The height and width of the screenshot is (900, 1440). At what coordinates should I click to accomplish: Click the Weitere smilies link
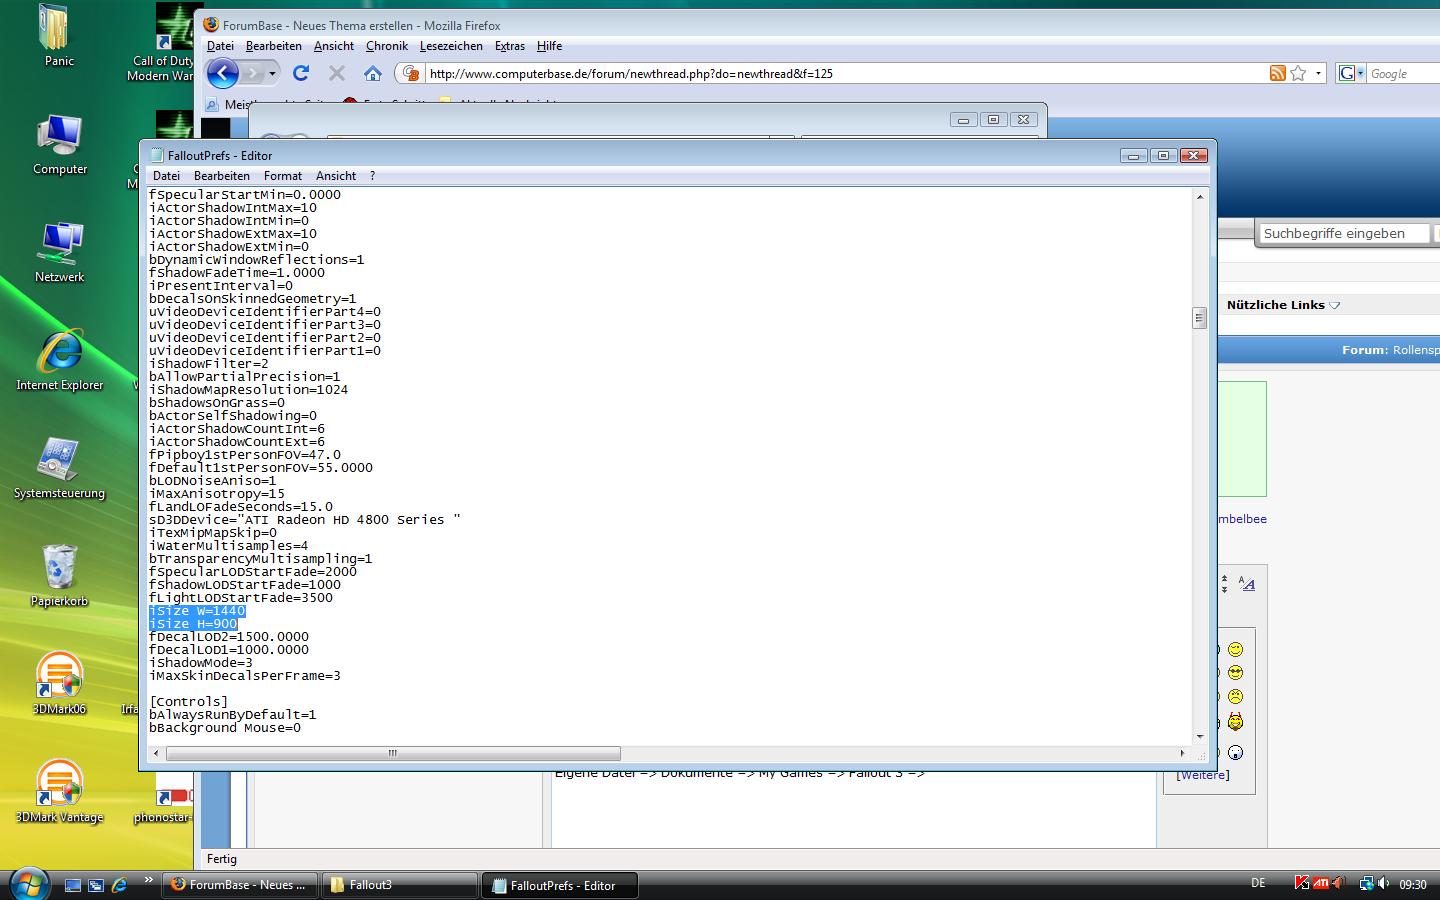point(1203,775)
